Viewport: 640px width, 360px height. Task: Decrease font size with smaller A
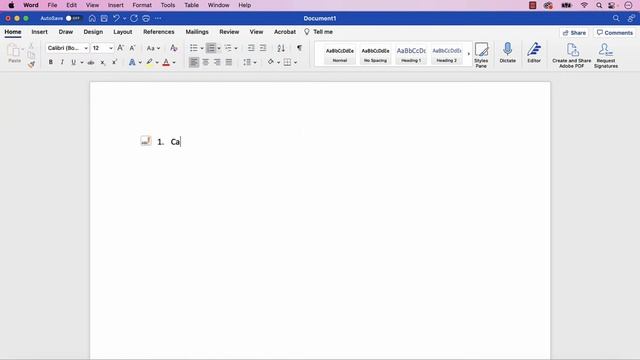(x=132, y=48)
